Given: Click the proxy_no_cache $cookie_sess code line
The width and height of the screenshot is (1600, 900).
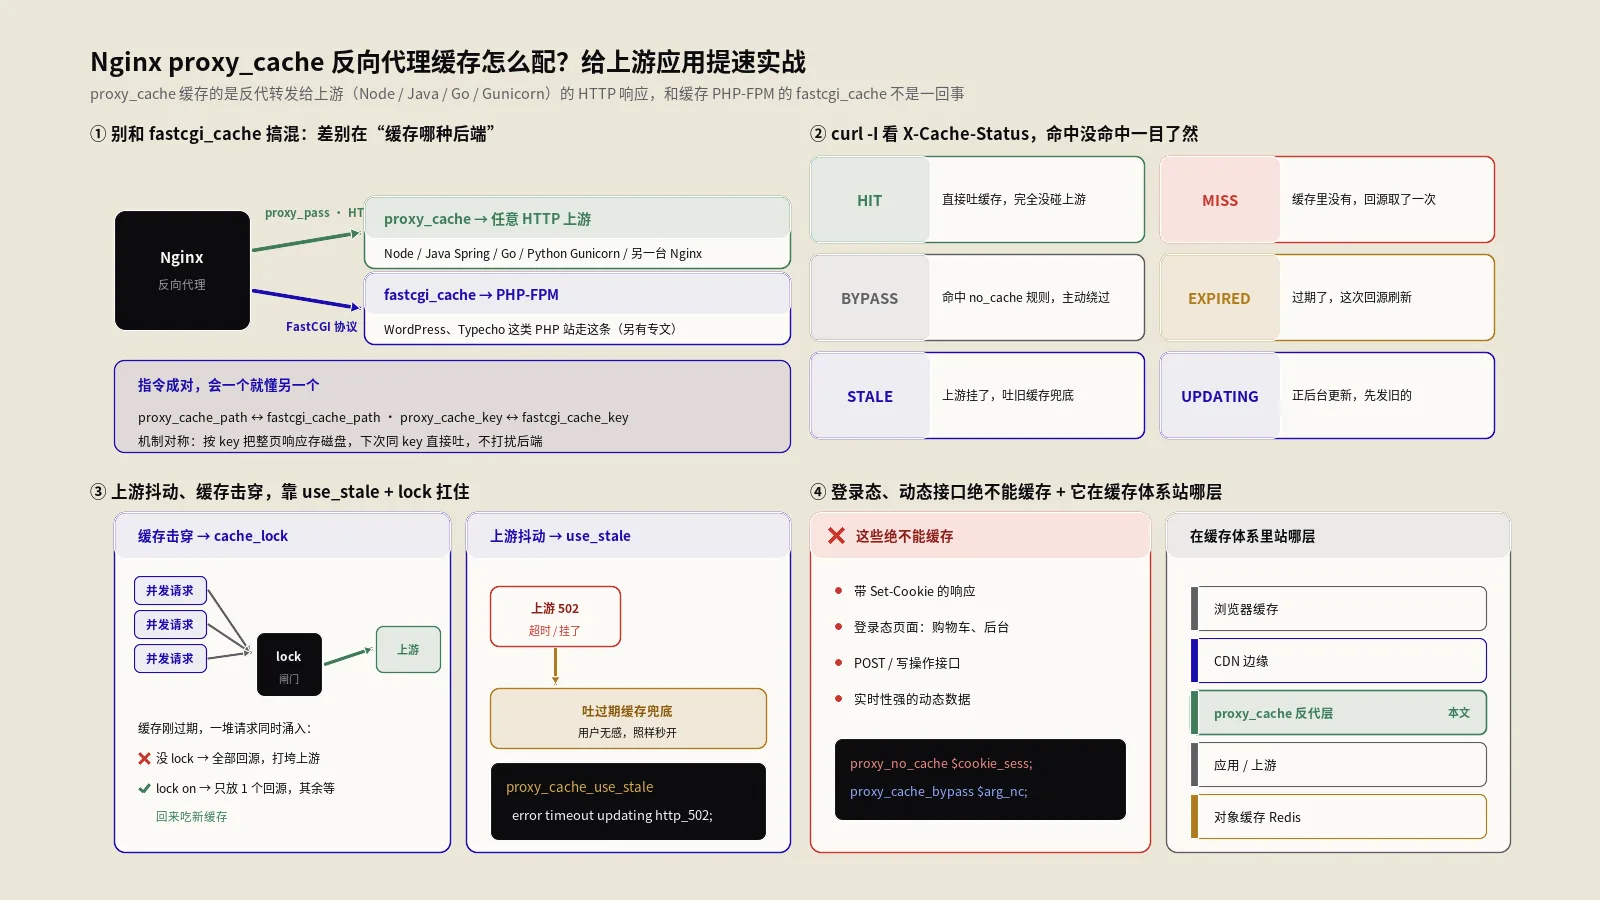Looking at the screenshot, I should 941,763.
